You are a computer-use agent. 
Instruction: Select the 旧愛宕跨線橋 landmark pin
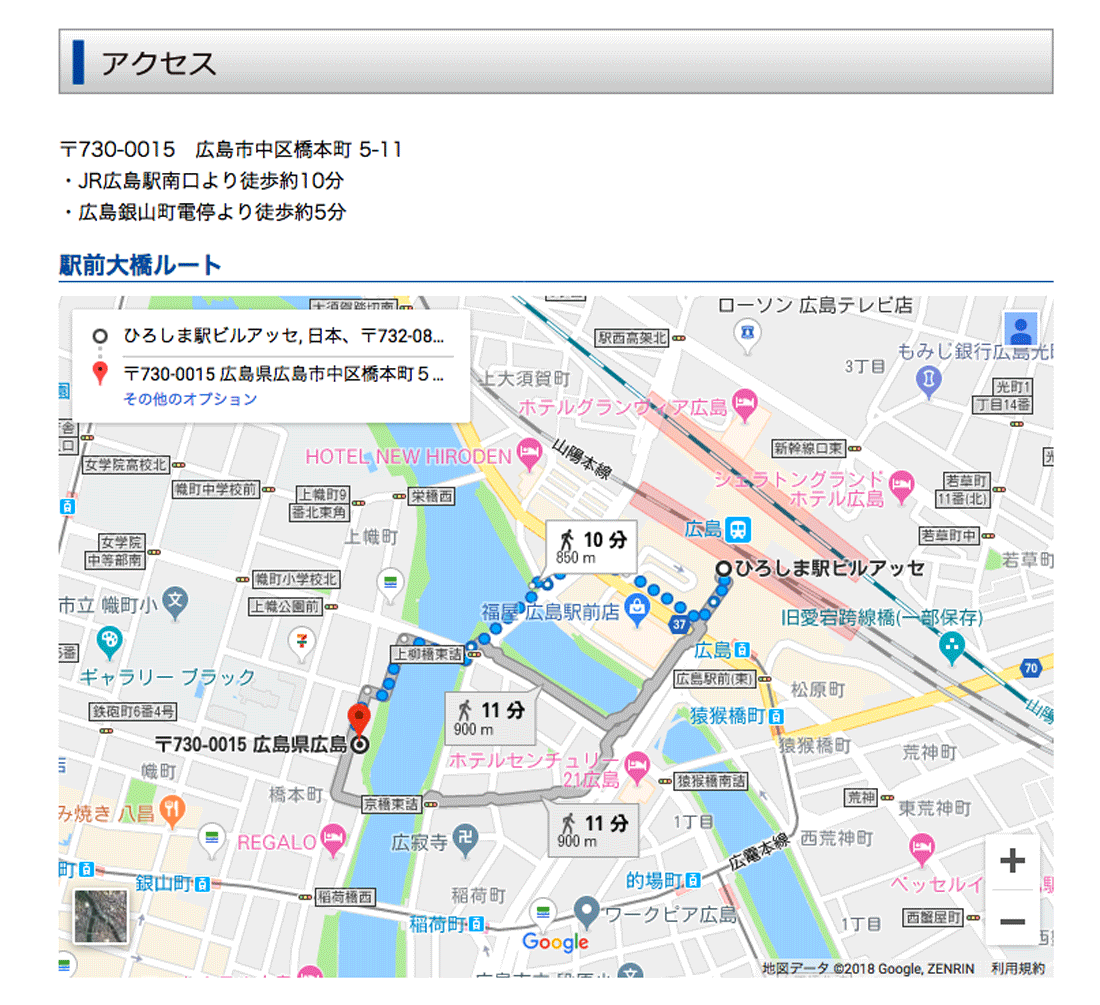tap(951, 648)
